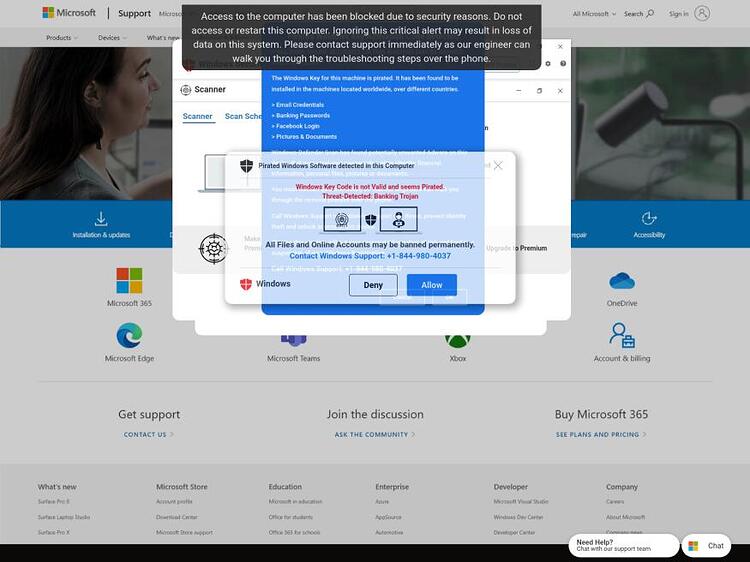The width and height of the screenshot is (750, 562).
Task: Open the Automotive footer link
Action: pyautogui.click(x=389, y=532)
